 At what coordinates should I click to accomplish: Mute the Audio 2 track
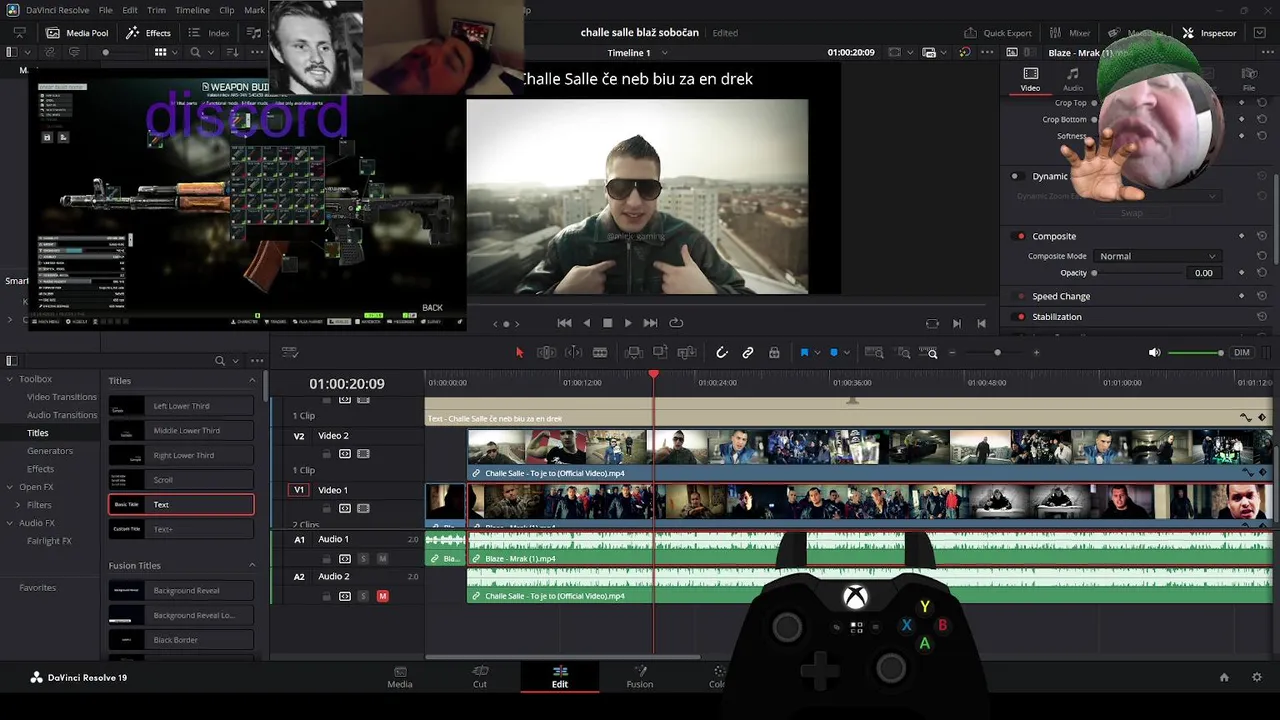click(x=382, y=596)
